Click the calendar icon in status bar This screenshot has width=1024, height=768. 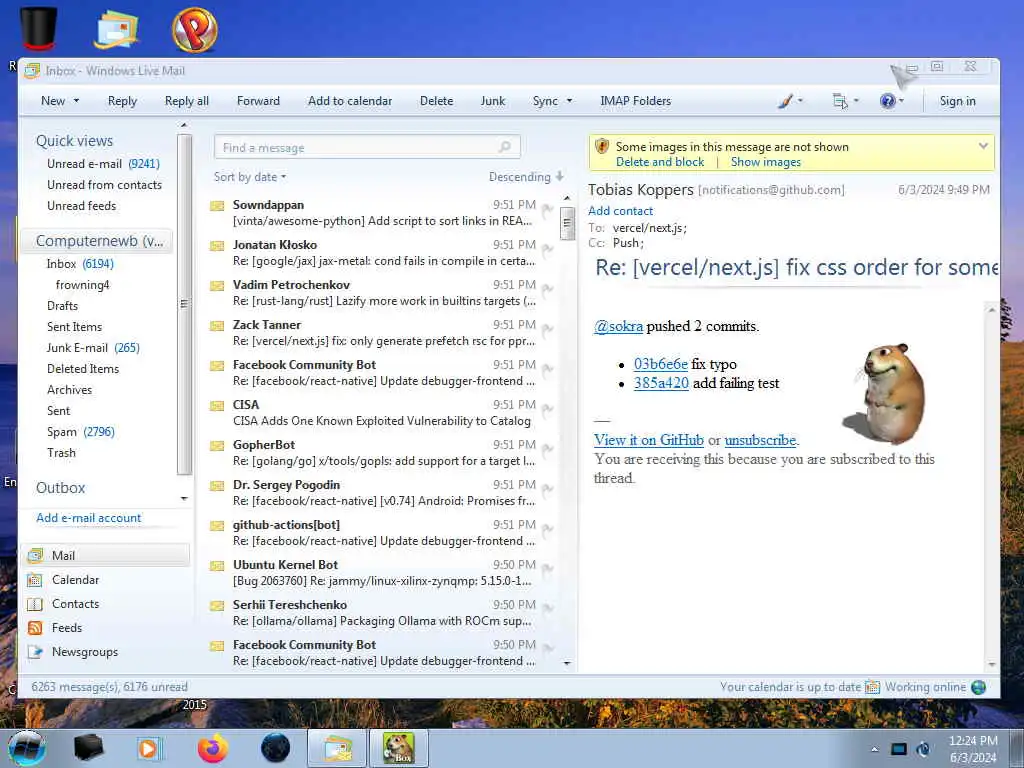[x=872, y=687]
